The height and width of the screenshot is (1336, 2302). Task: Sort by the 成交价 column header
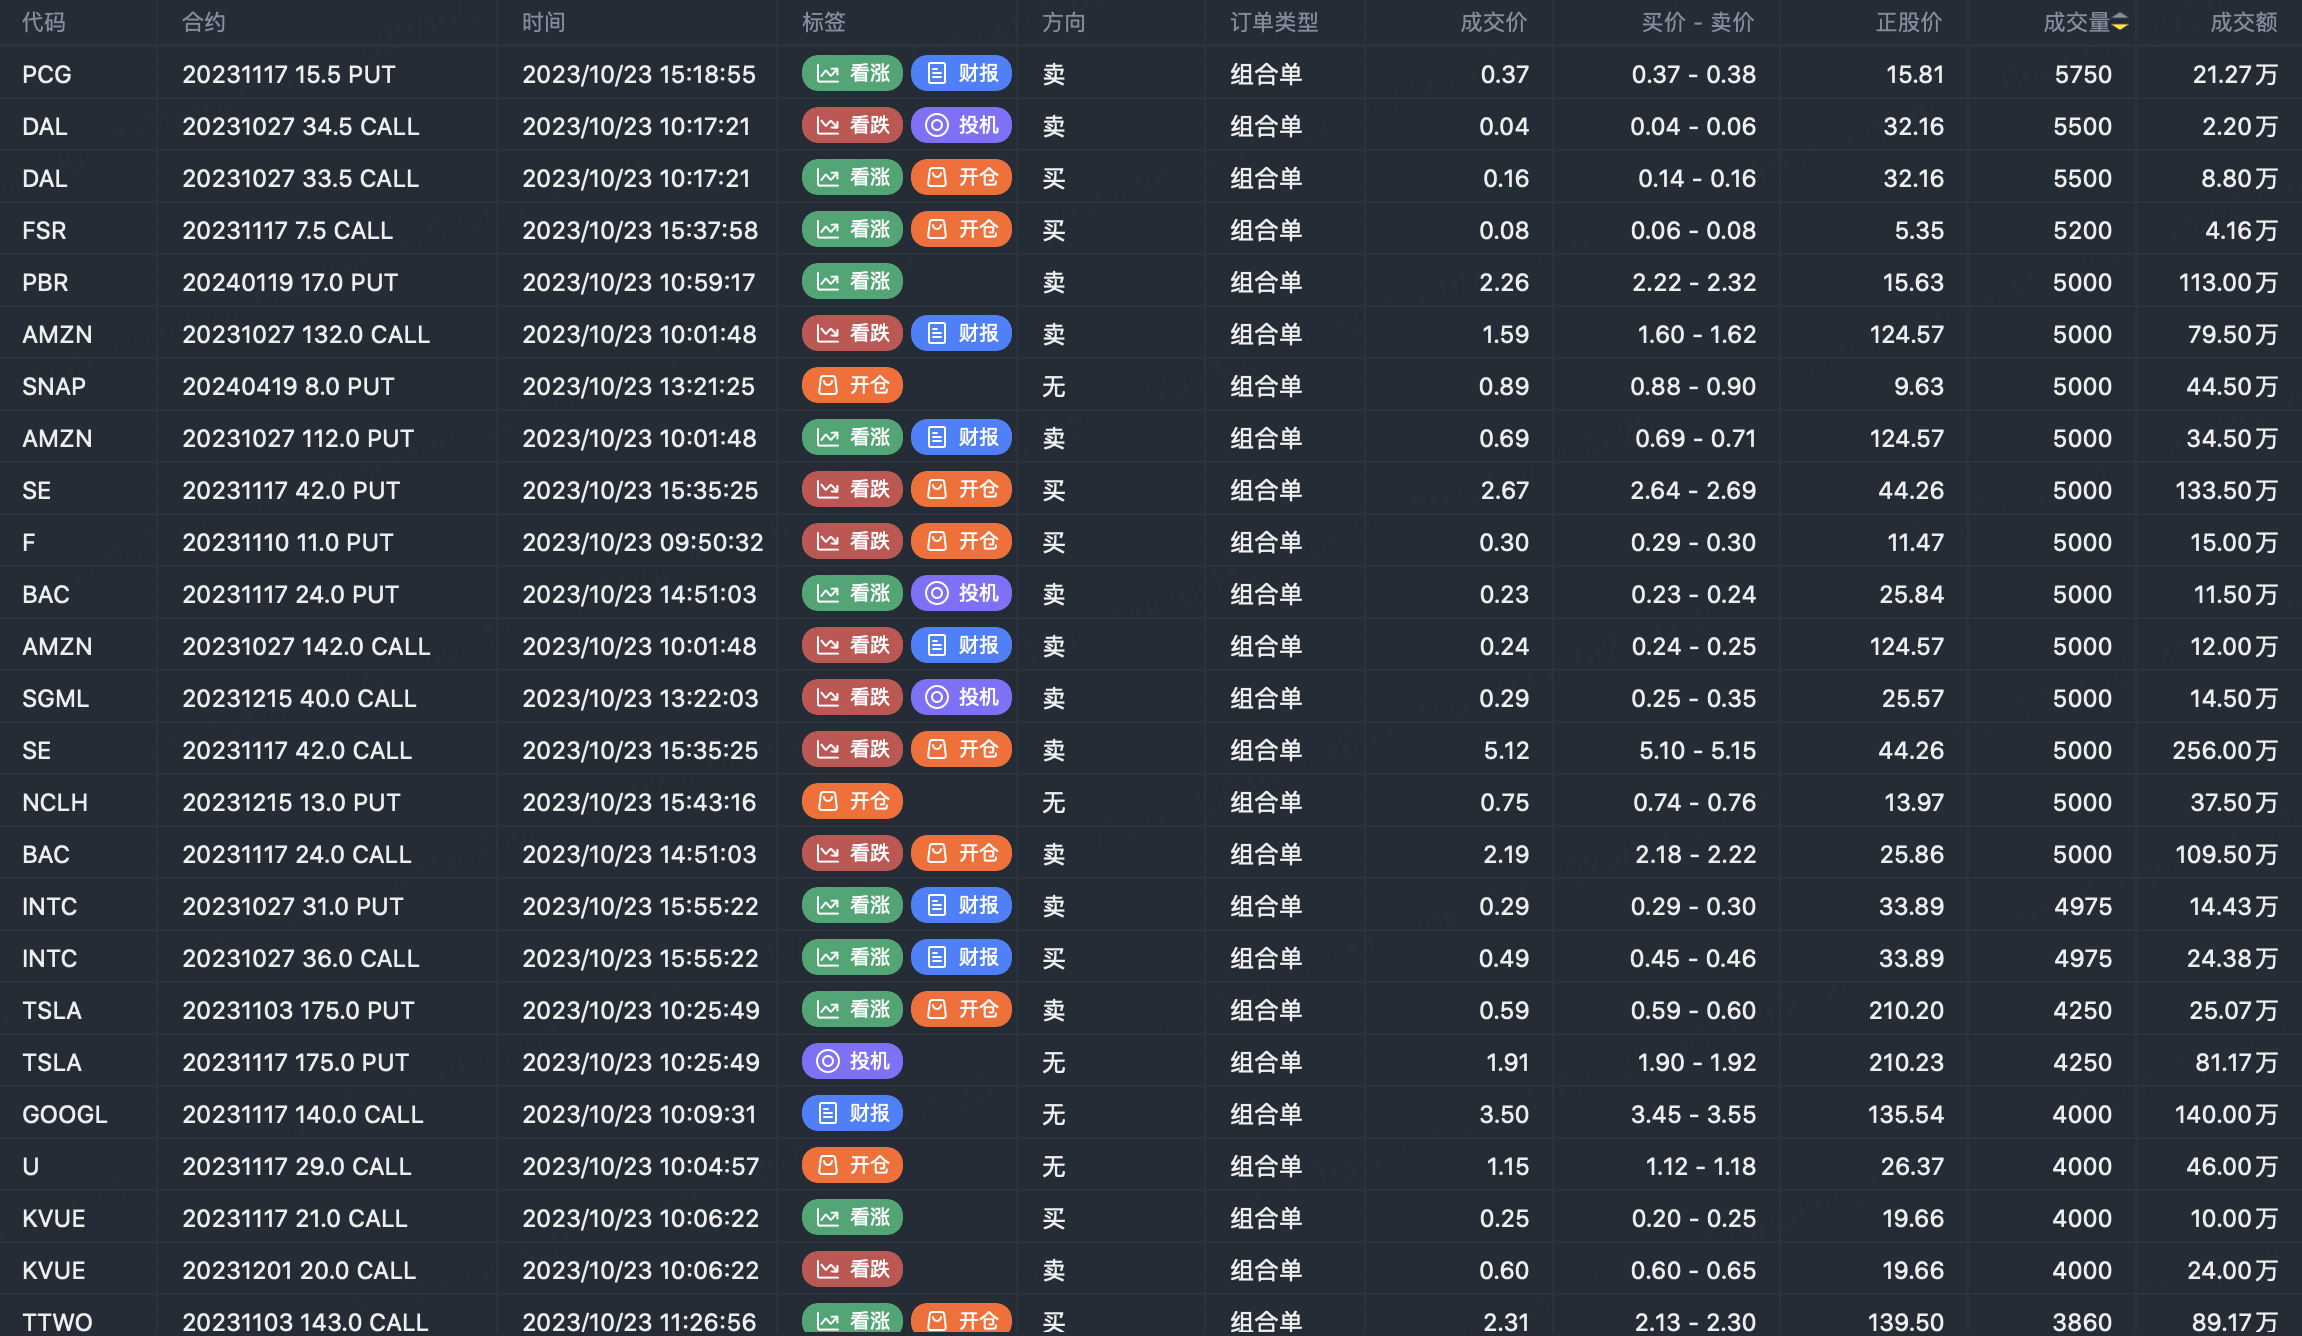point(1494,22)
